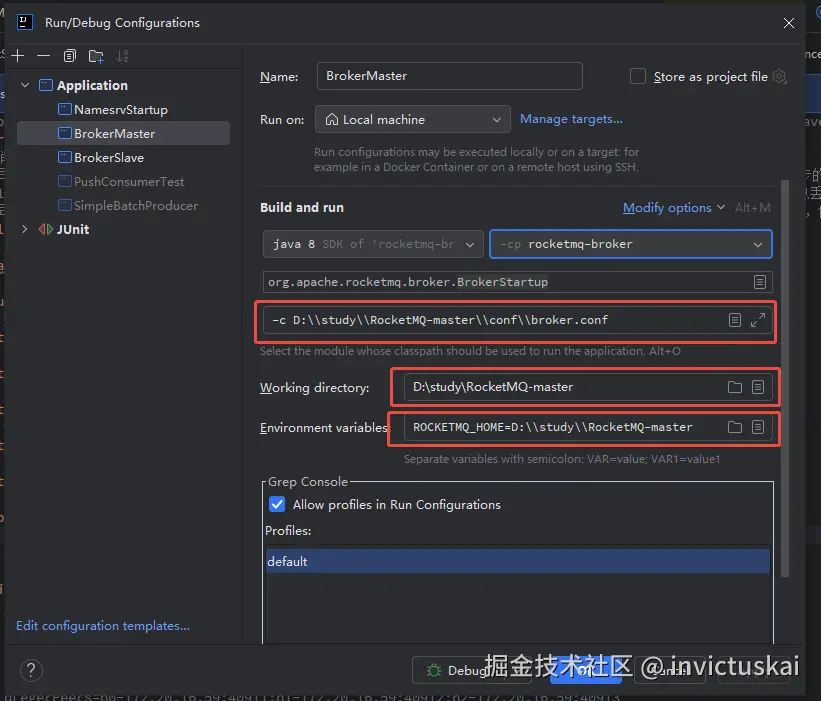Viewport: 821px width, 701px height.
Task: Expand the JUnit tree node
Action: (x=25, y=229)
